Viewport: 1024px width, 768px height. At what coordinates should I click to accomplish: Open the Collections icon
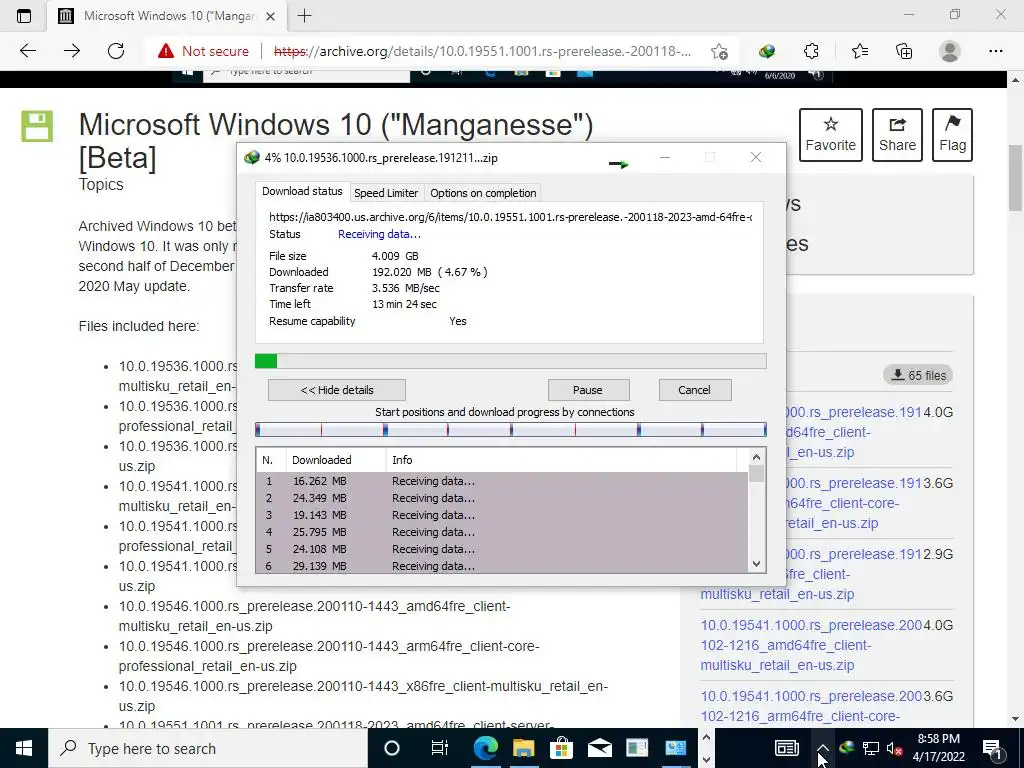(904, 51)
